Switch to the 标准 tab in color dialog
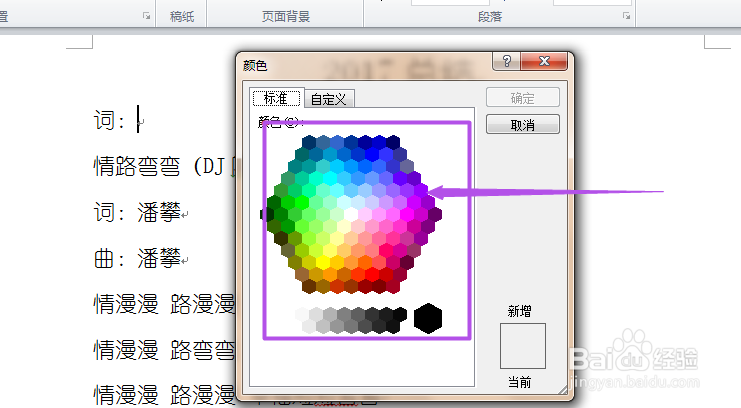 tap(276, 98)
